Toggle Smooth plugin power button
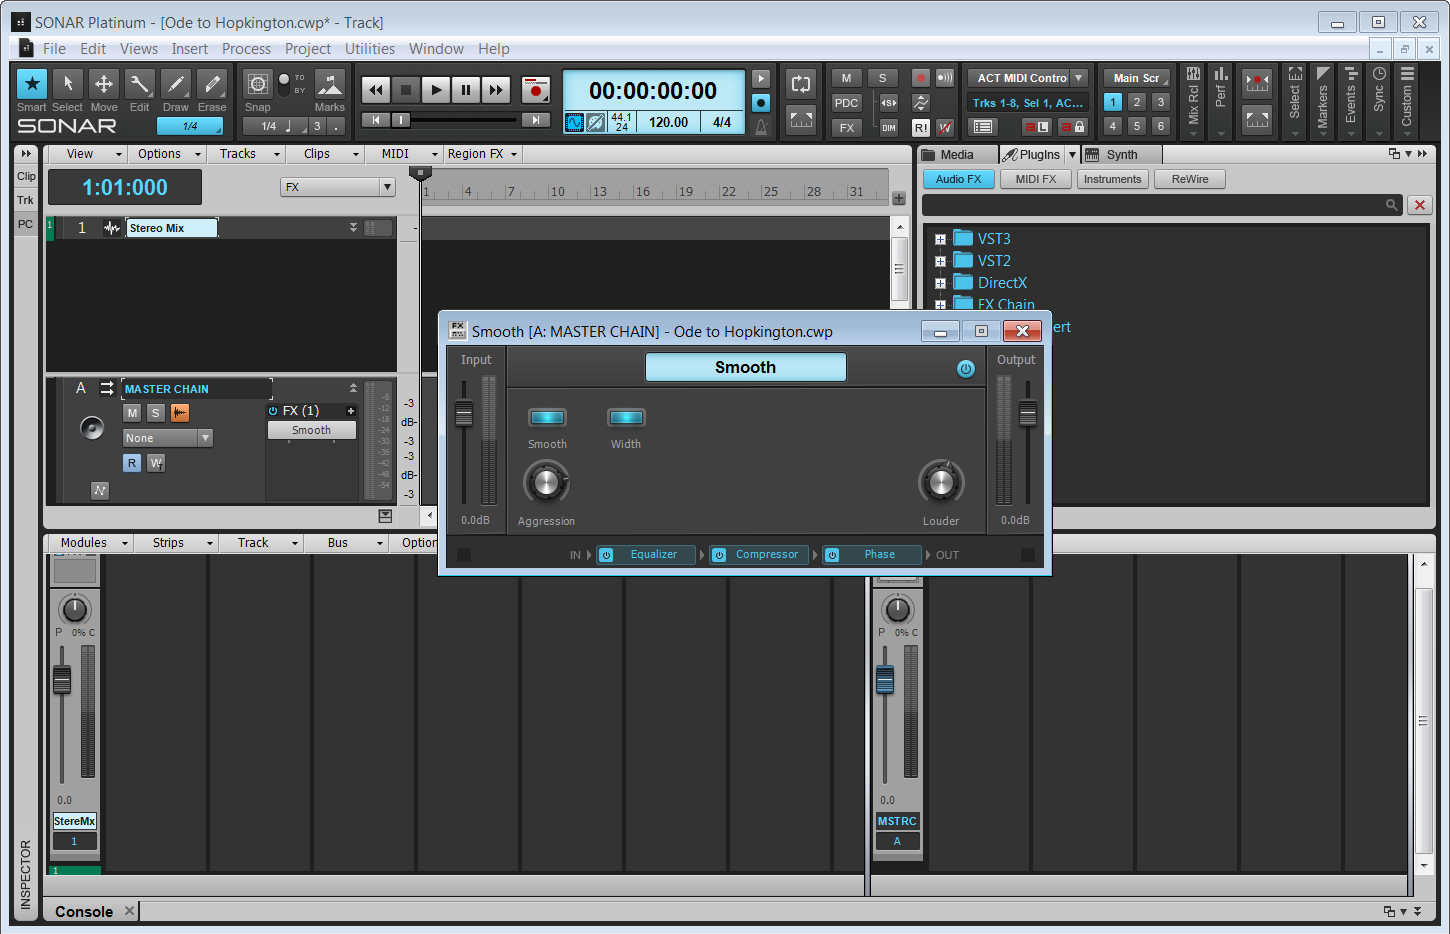This screenshot has width=1450, height=934. tap(966, 369)
